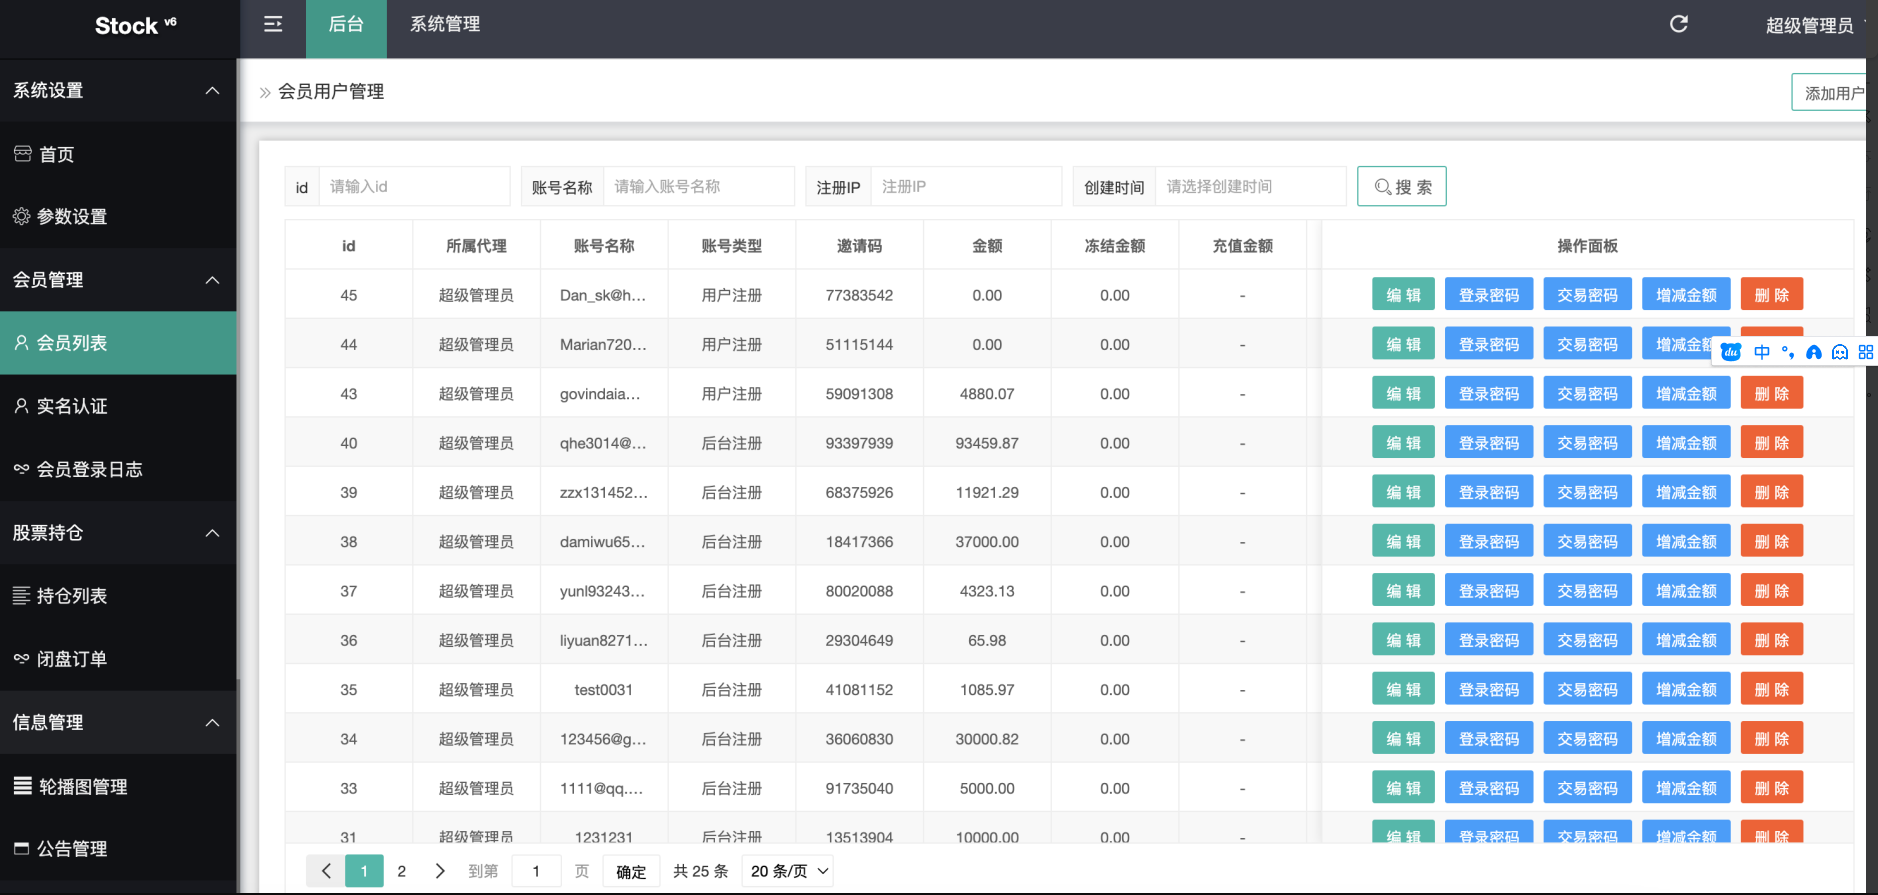Delete user with id 35

1772,690
